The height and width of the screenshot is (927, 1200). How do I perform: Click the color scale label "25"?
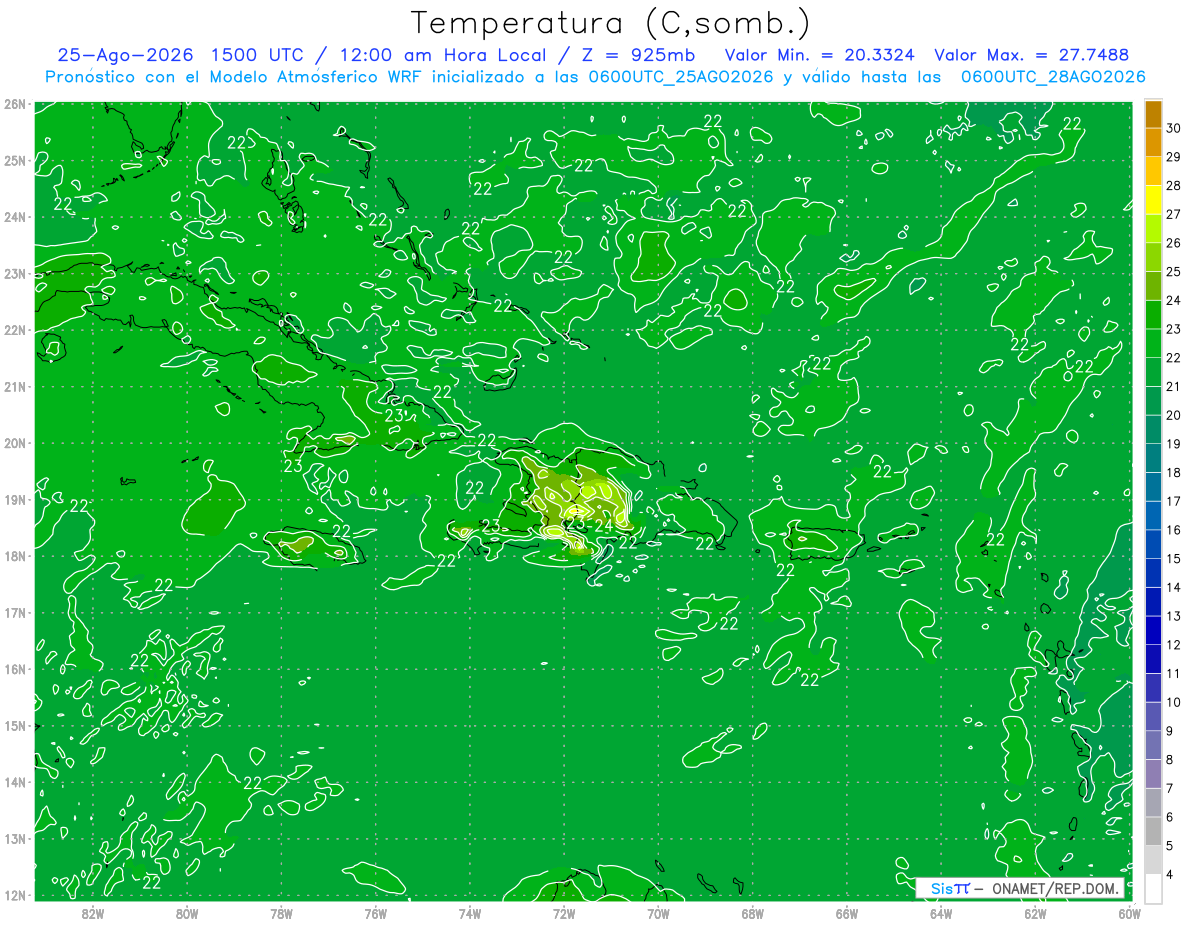pyautogui.click(x=1173, y=272)
